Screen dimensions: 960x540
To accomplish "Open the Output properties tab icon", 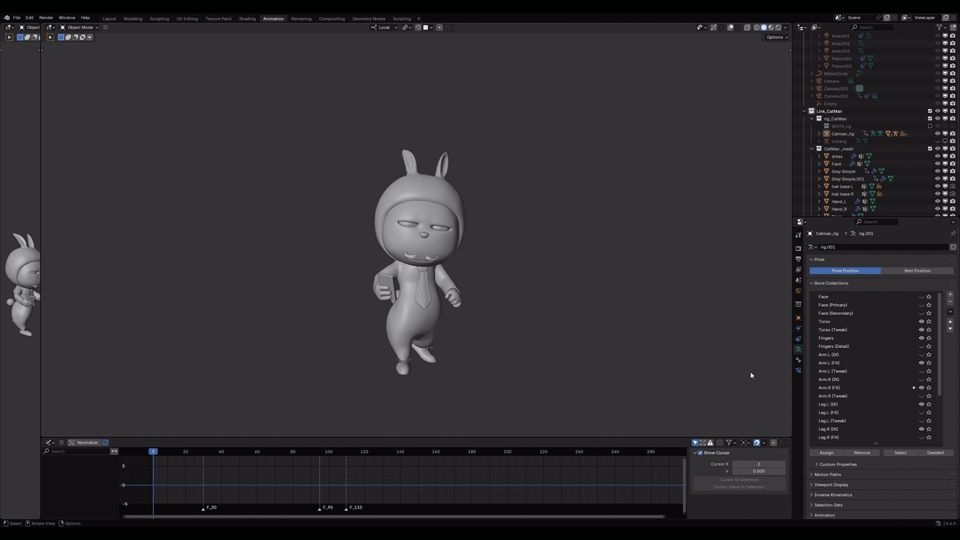I will click(798, 259).
